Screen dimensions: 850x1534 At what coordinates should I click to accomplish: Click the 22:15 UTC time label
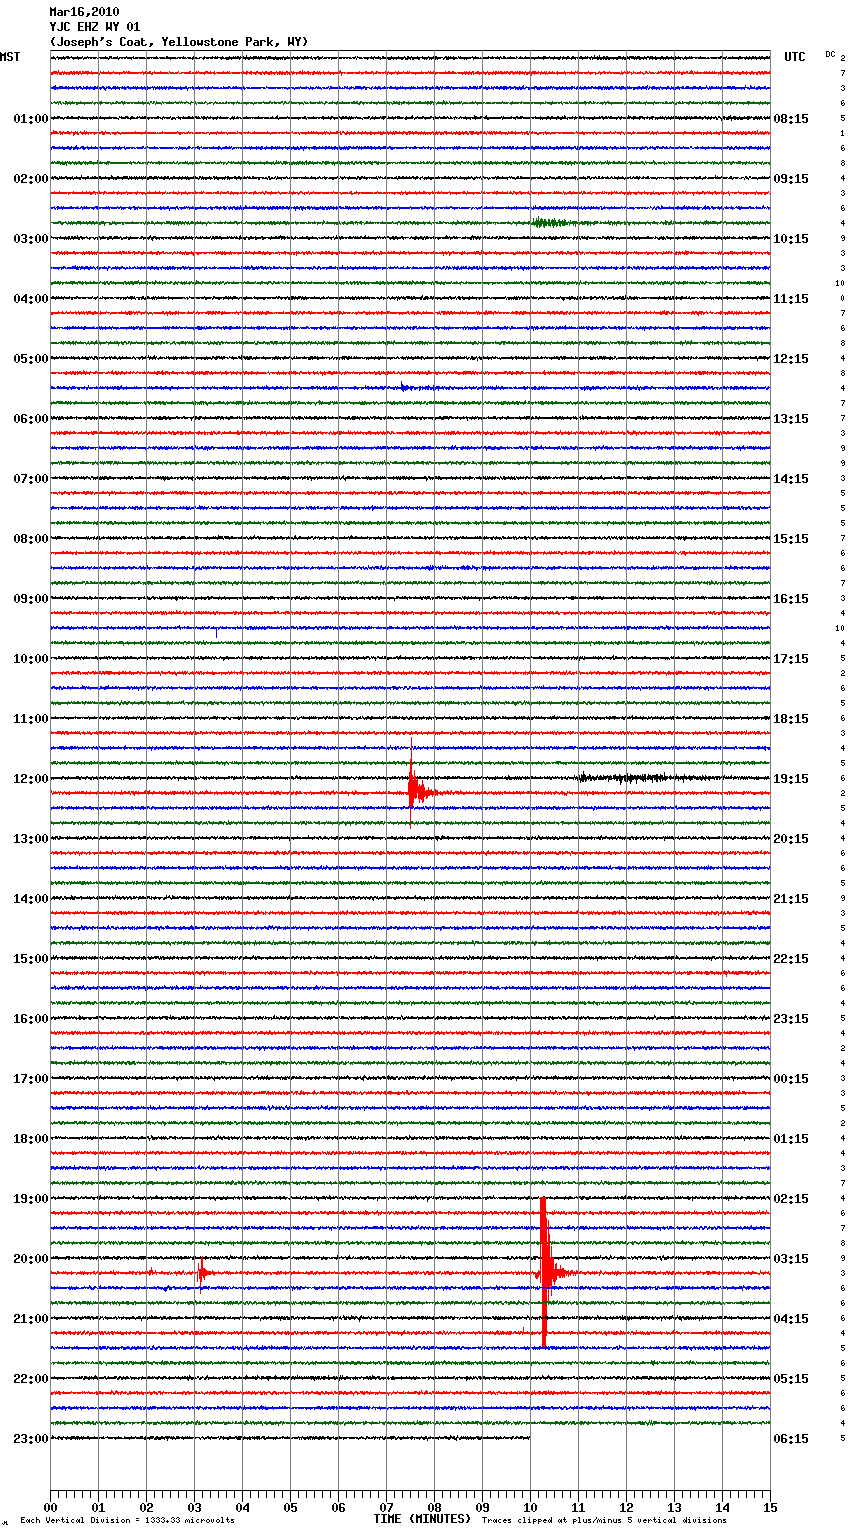click(x=791, y=959)
